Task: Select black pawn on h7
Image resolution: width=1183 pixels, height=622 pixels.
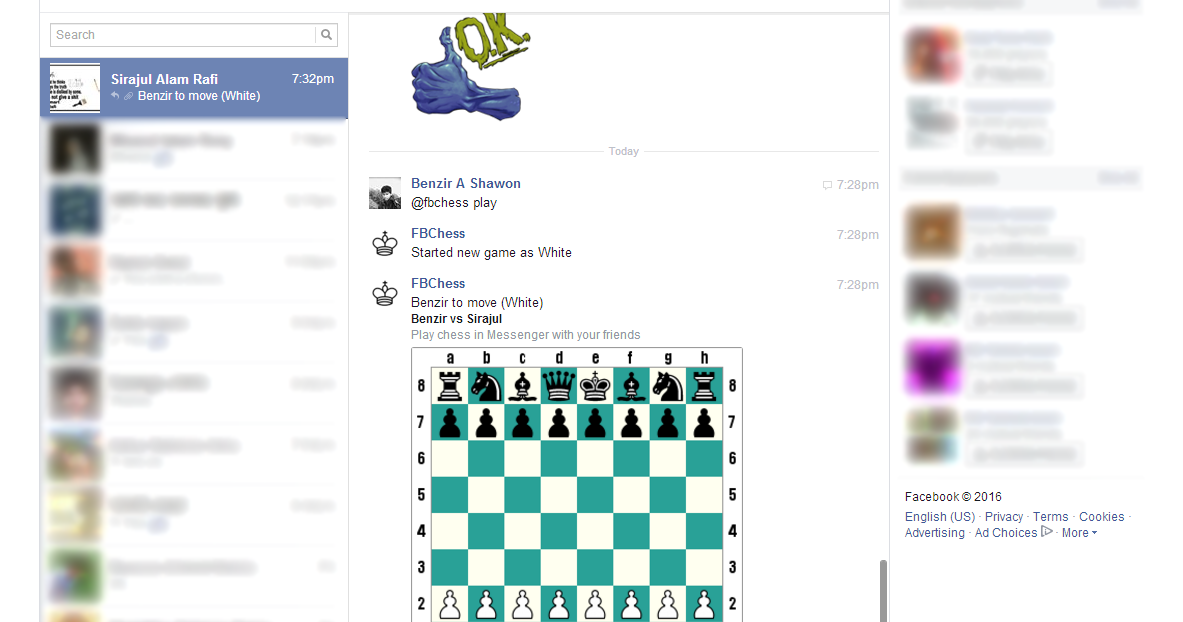Action: coord(703,422)
